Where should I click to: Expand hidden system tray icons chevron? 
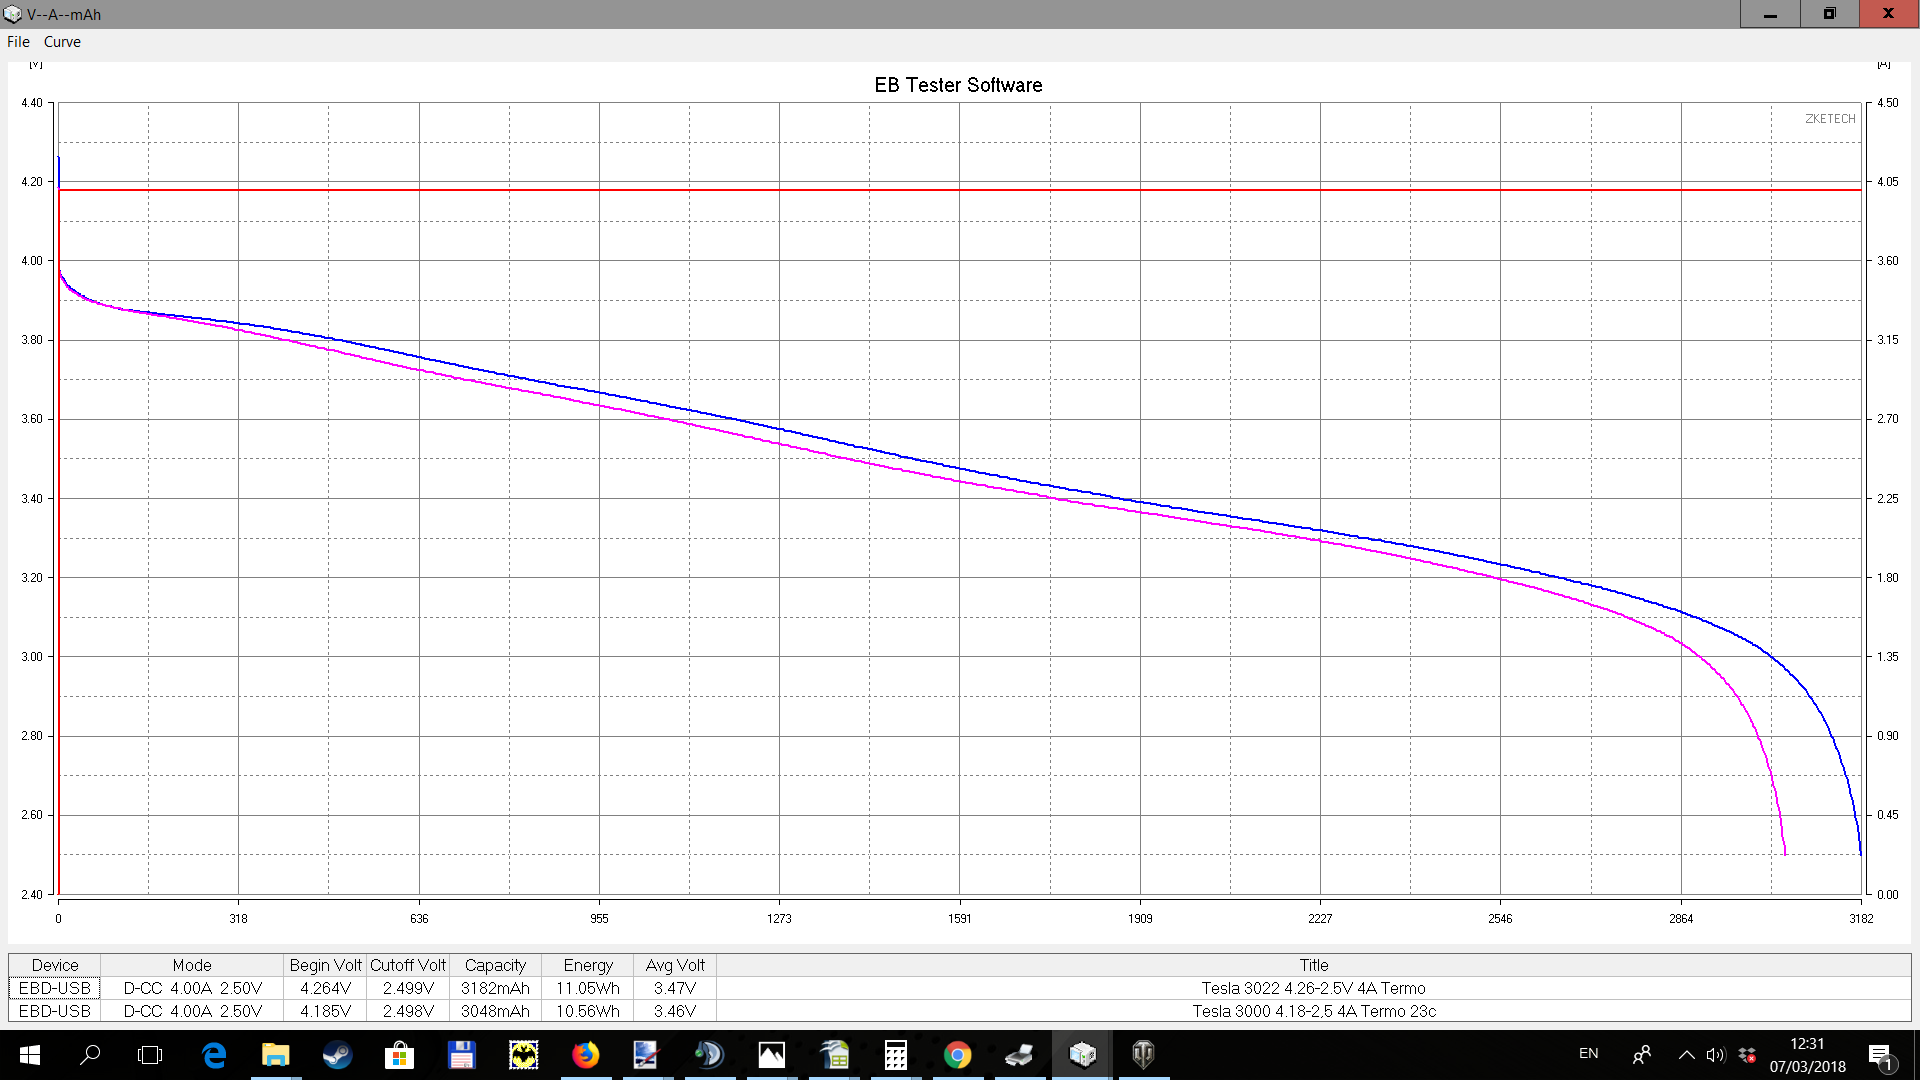coord(1686,1054)
